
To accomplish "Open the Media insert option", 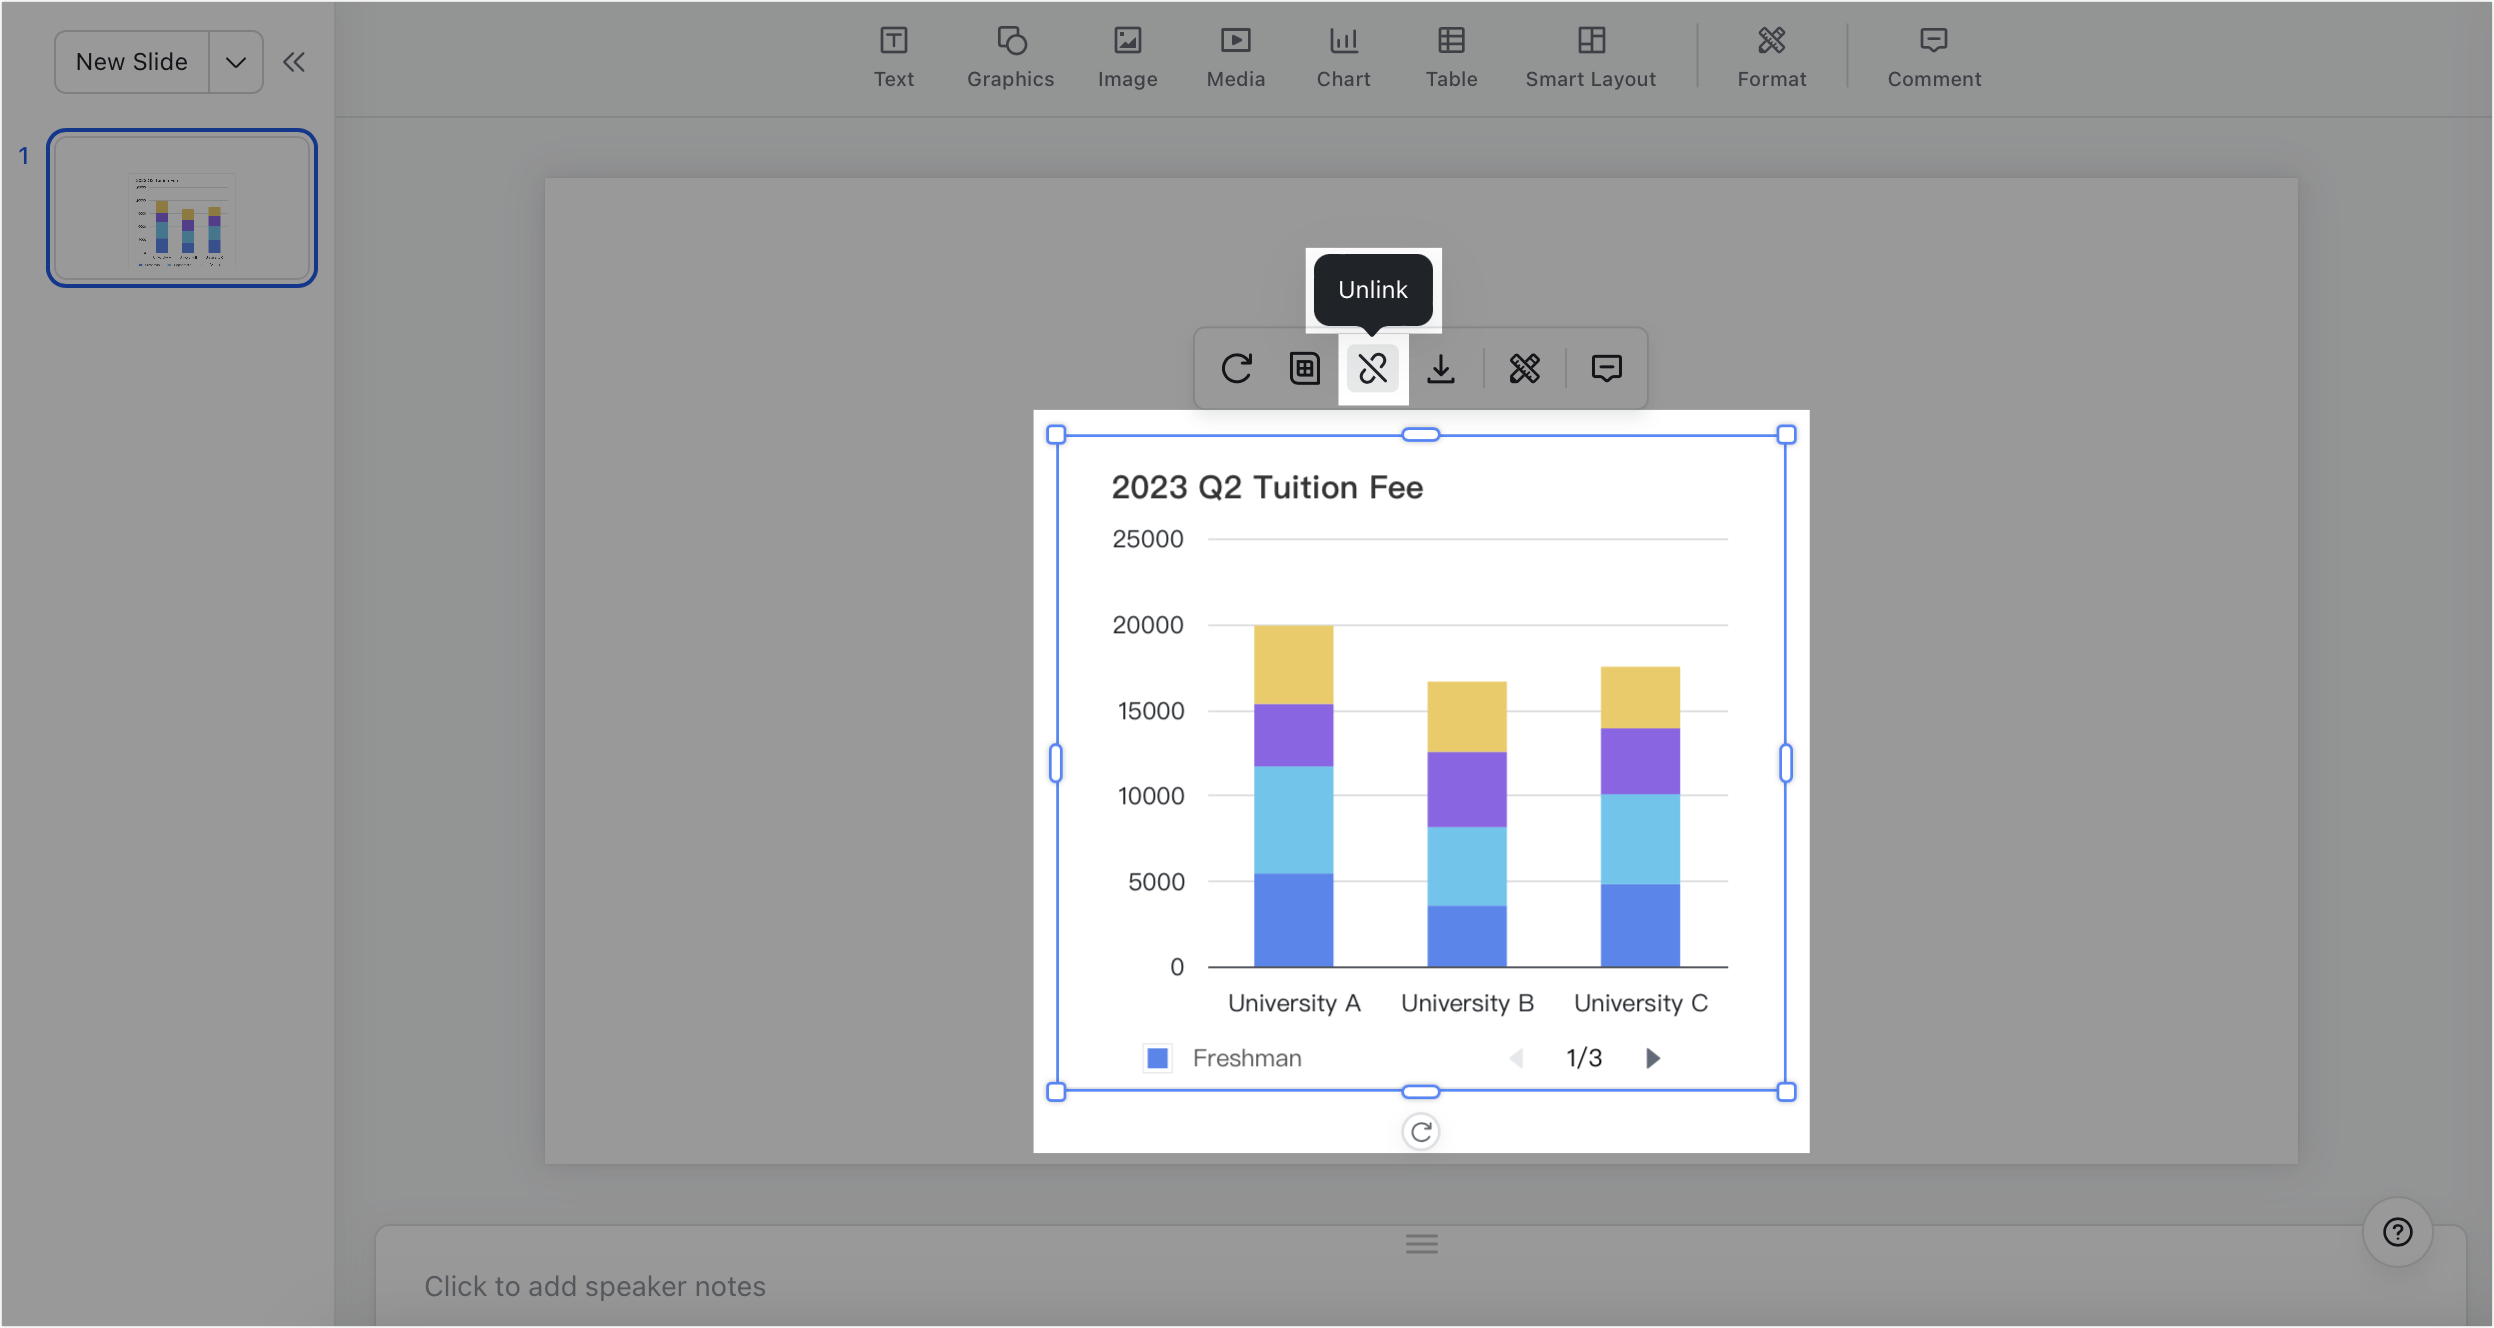I will click(1235, 57).
